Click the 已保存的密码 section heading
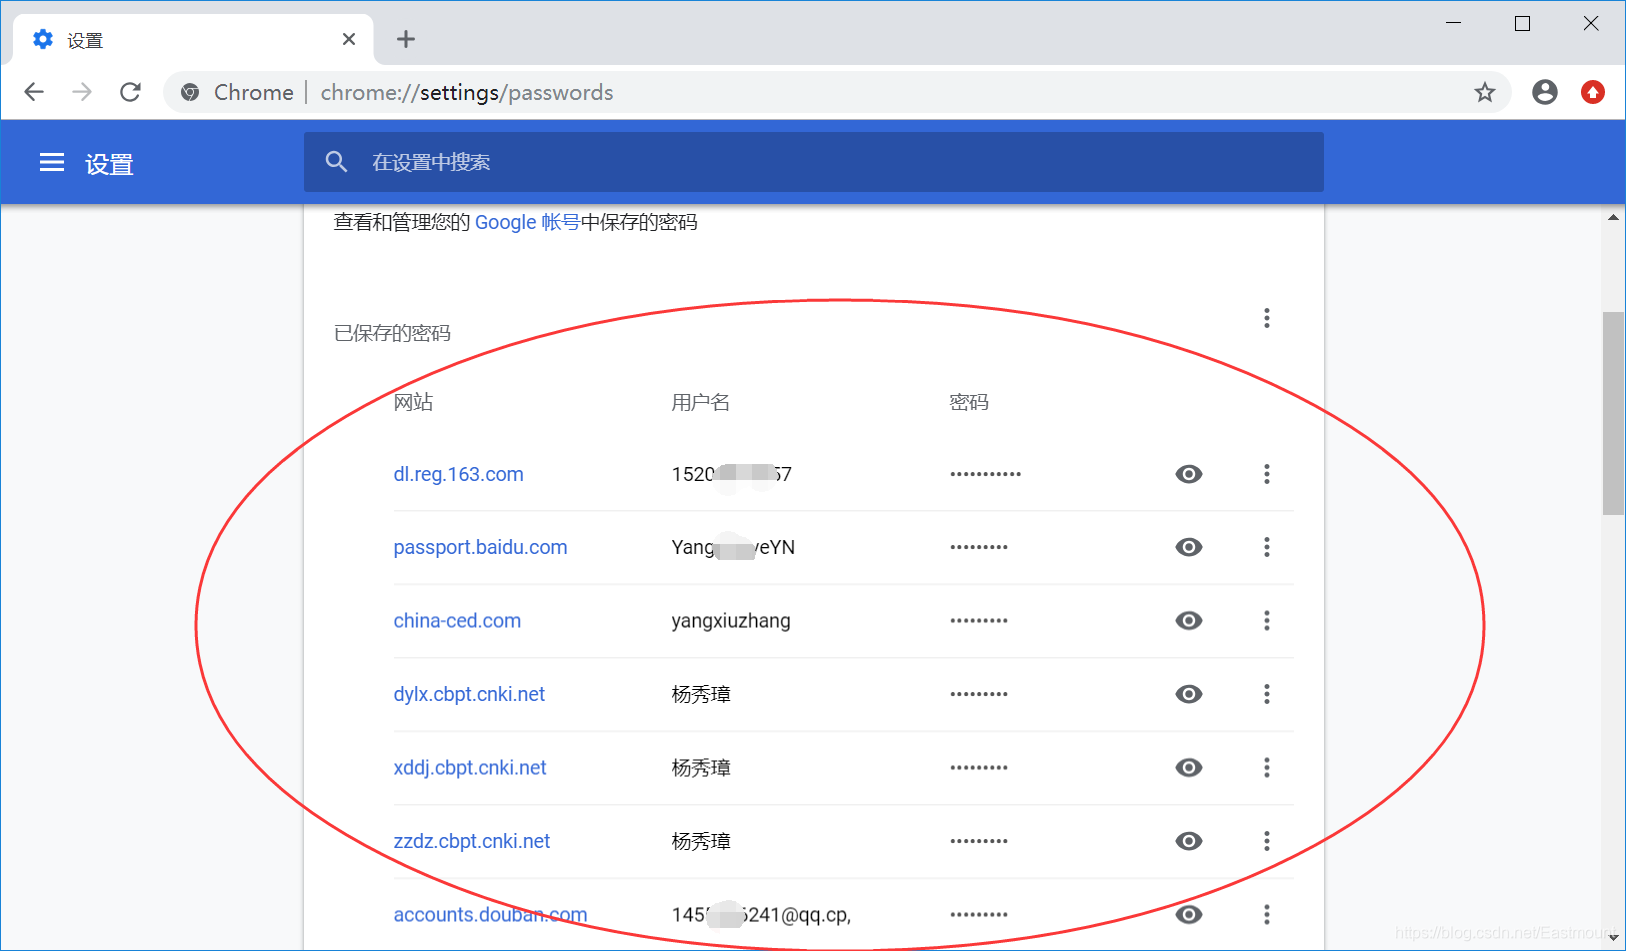This screenshot has height=951, width=1626. [x=392, y=333]
